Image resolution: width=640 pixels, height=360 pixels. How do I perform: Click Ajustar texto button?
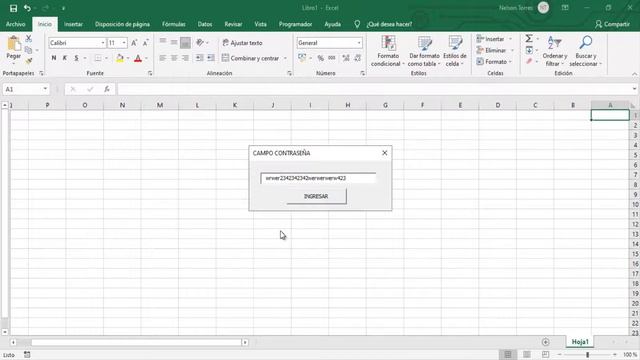click(x=242, y=43)
